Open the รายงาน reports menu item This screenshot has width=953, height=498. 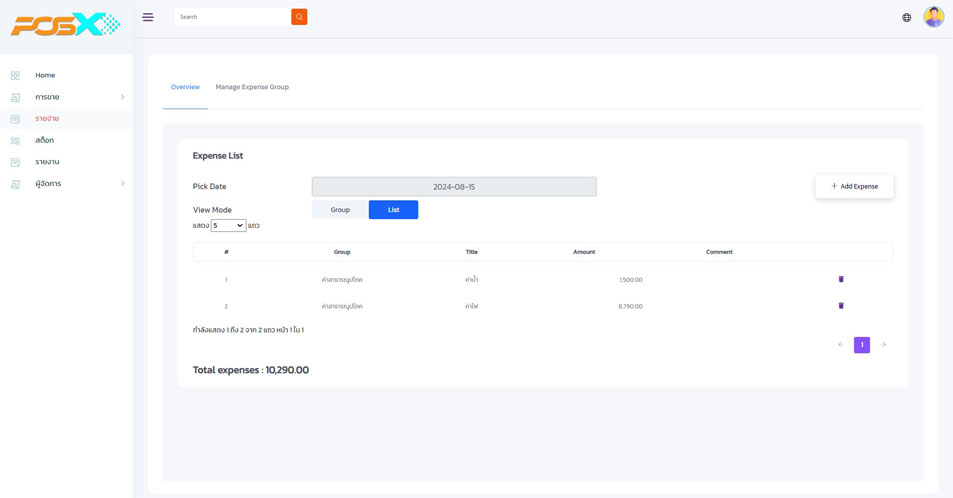click(x=47, y=162)
